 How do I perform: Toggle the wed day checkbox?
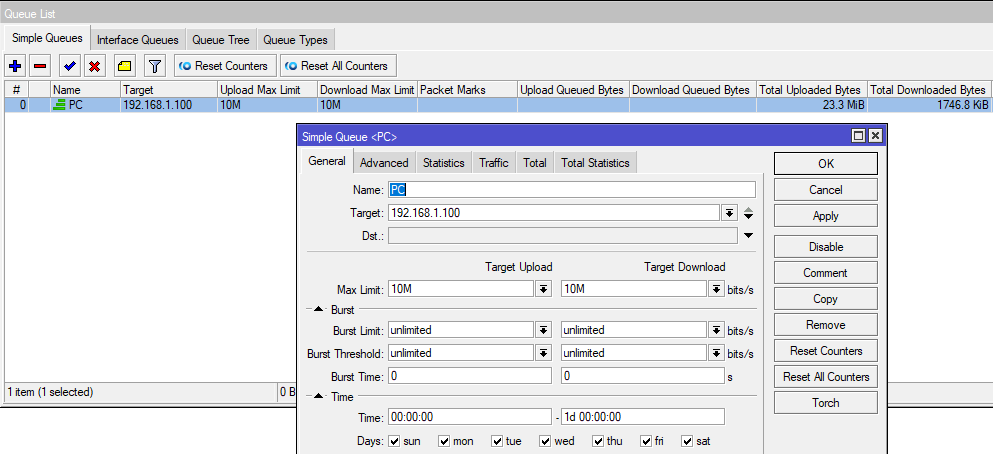tap(545, 441)
